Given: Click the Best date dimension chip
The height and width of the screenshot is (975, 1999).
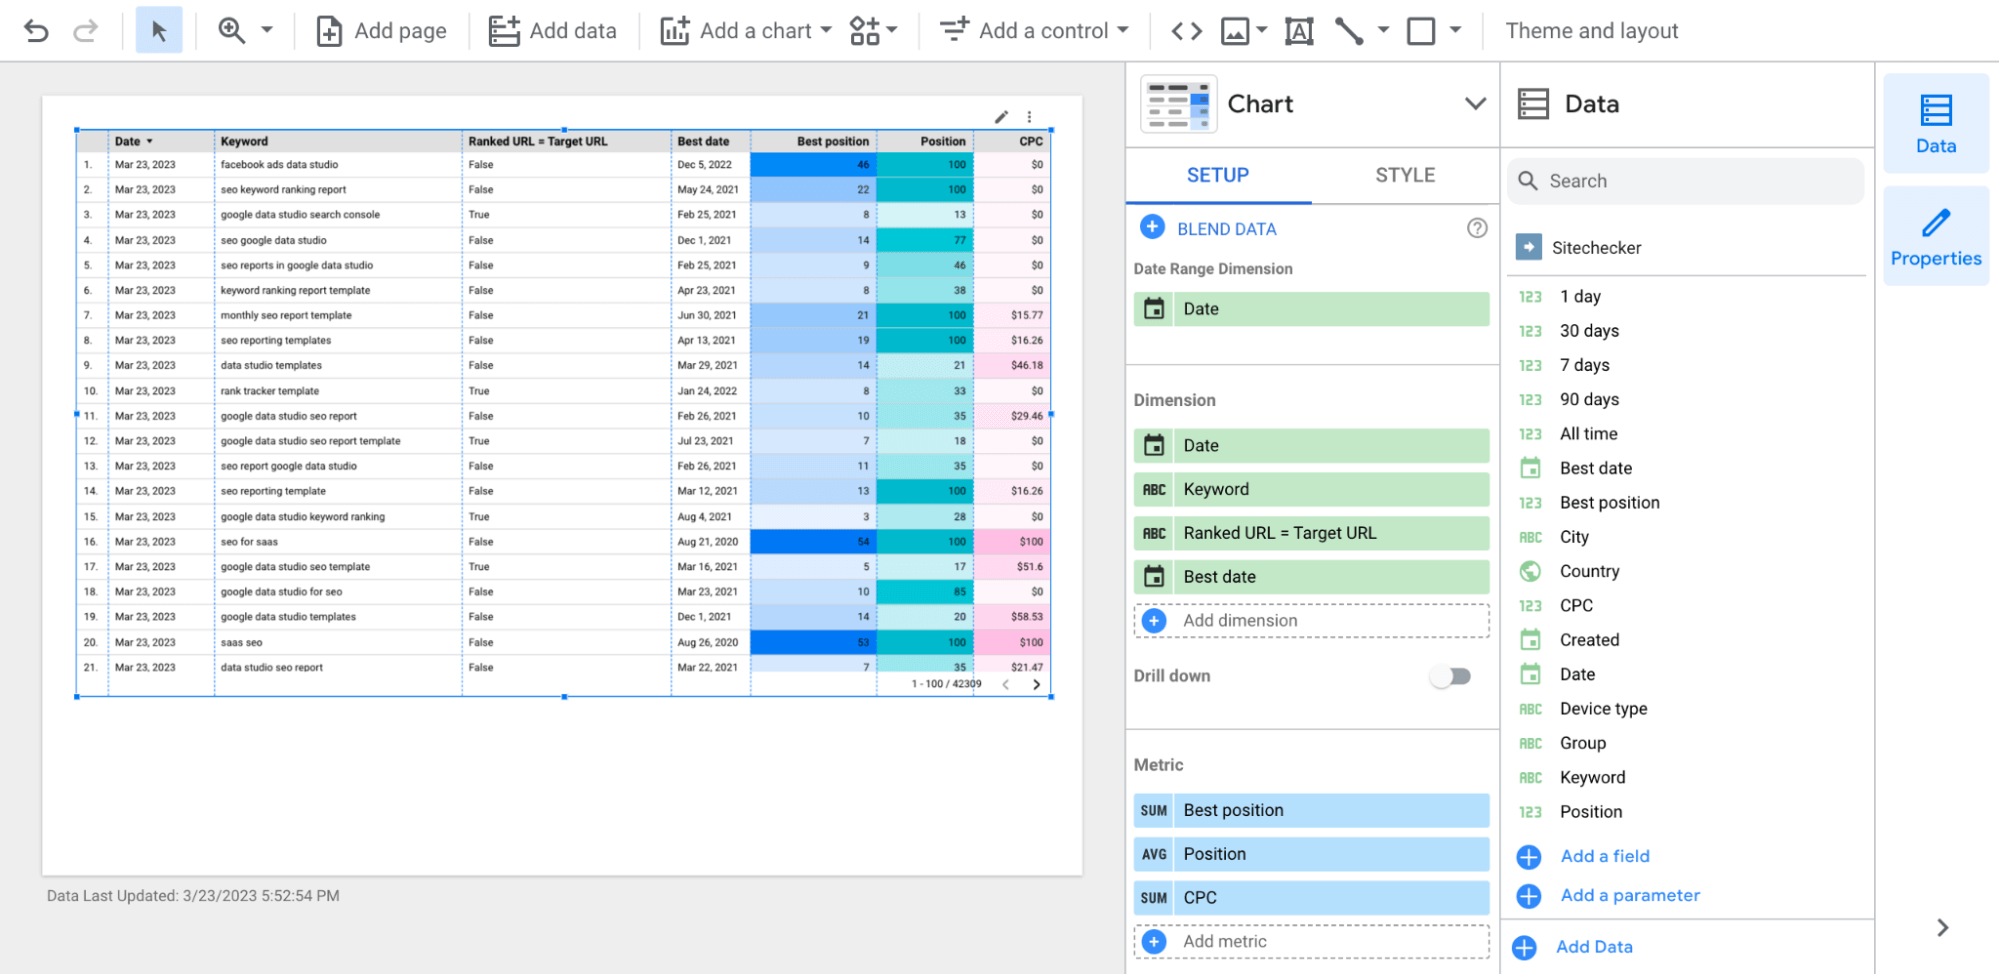Looking at the screenshot, I should (x=1311, y=577).
